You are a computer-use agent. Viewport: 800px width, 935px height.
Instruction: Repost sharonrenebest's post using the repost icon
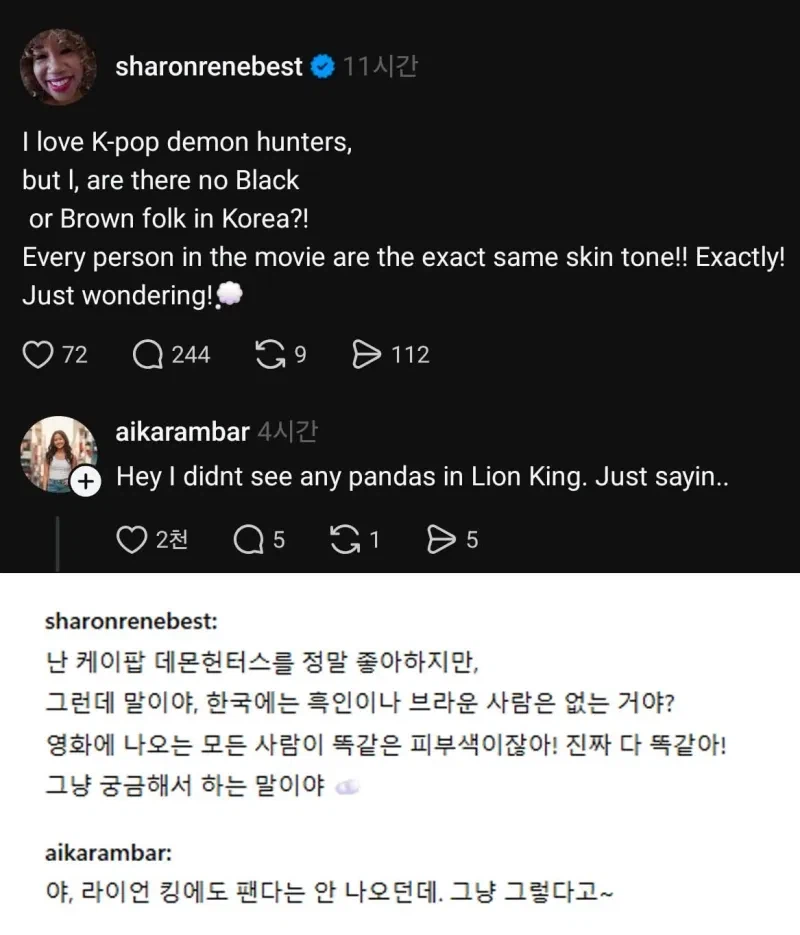(x=272, y=354)
